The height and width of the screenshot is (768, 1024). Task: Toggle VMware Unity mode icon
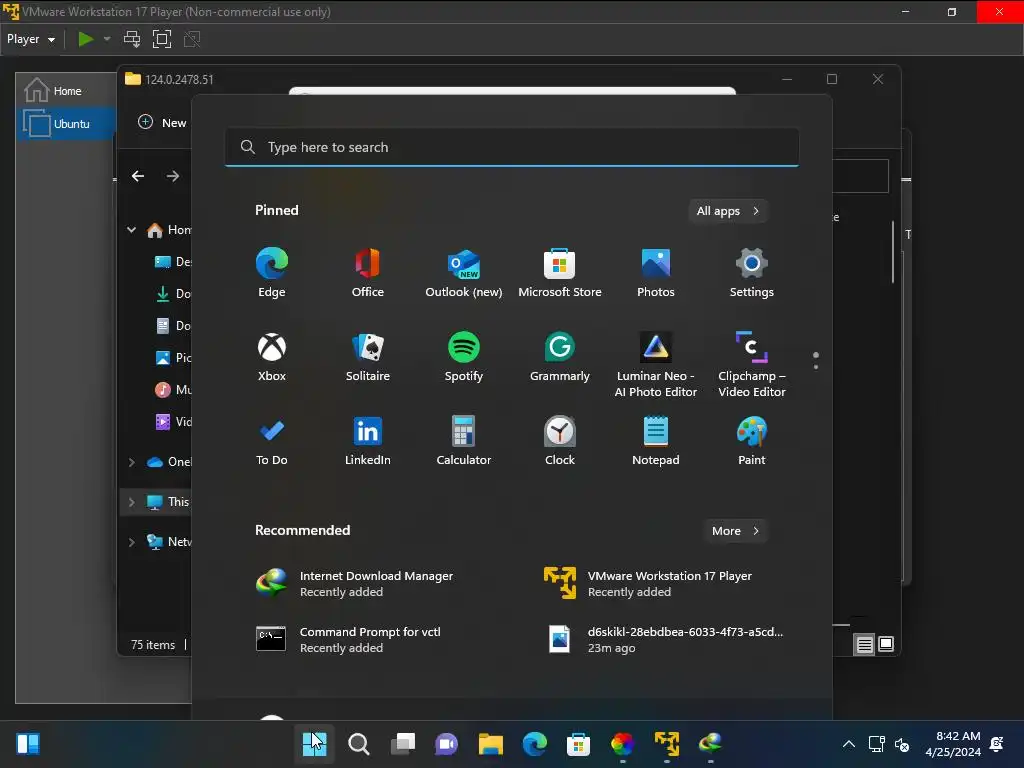[x=192, y=39]
